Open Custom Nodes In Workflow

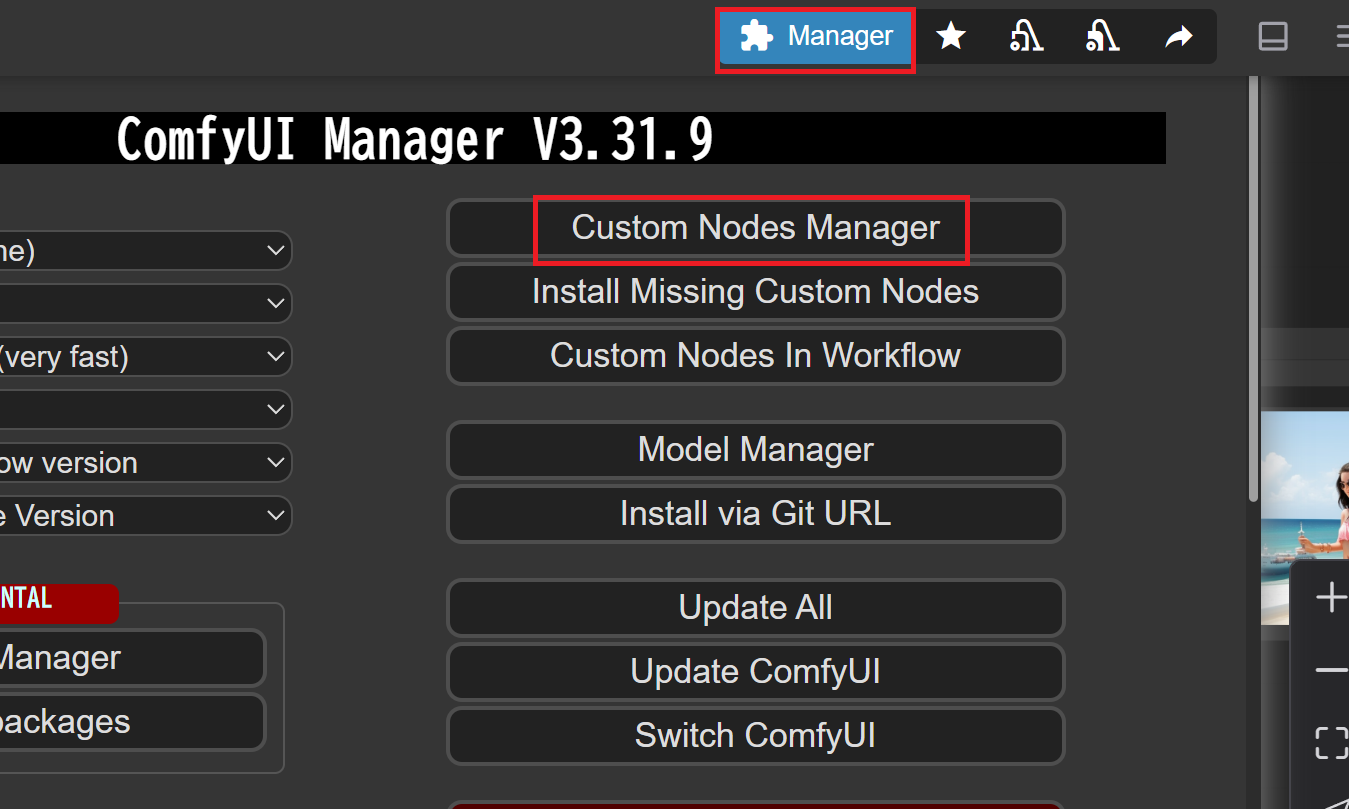[755, 356]
